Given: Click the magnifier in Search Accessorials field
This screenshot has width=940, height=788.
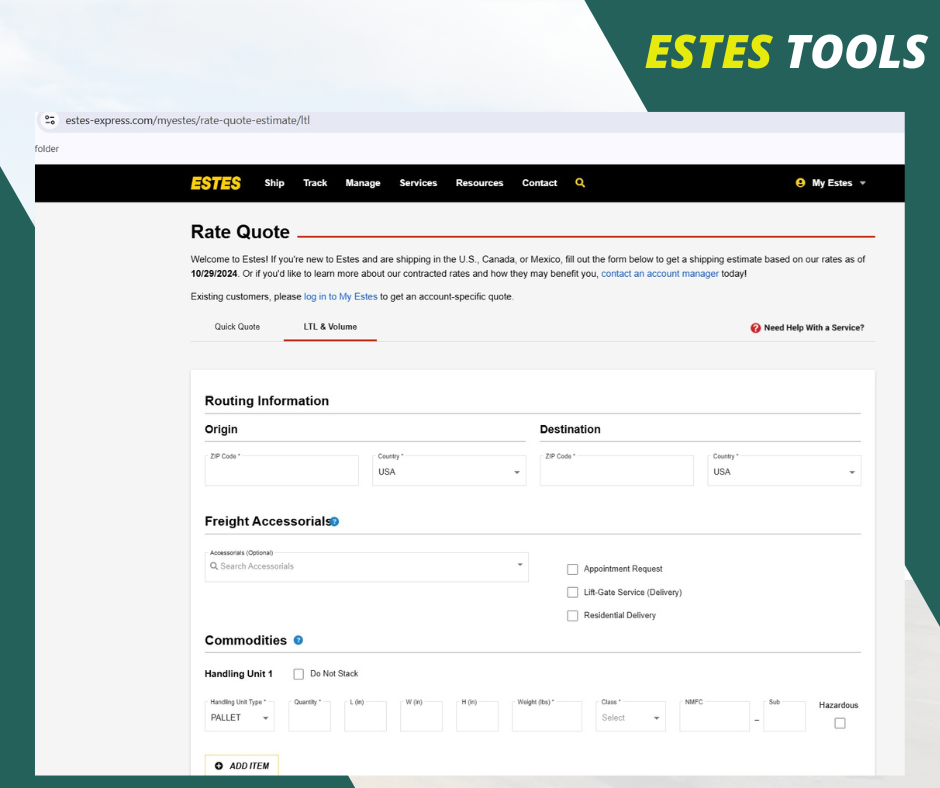Looking at the screenshot, I should coord(214,566).
